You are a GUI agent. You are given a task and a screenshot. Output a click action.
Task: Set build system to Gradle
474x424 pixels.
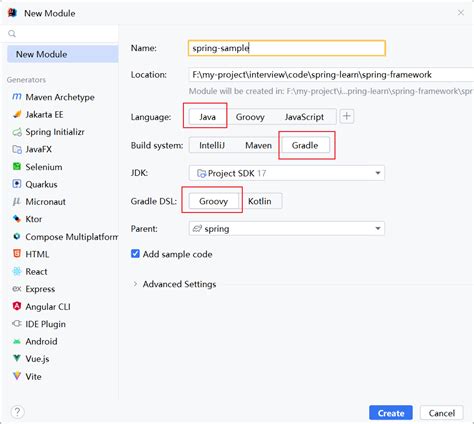pyautogui.click(x=305, y=145)
